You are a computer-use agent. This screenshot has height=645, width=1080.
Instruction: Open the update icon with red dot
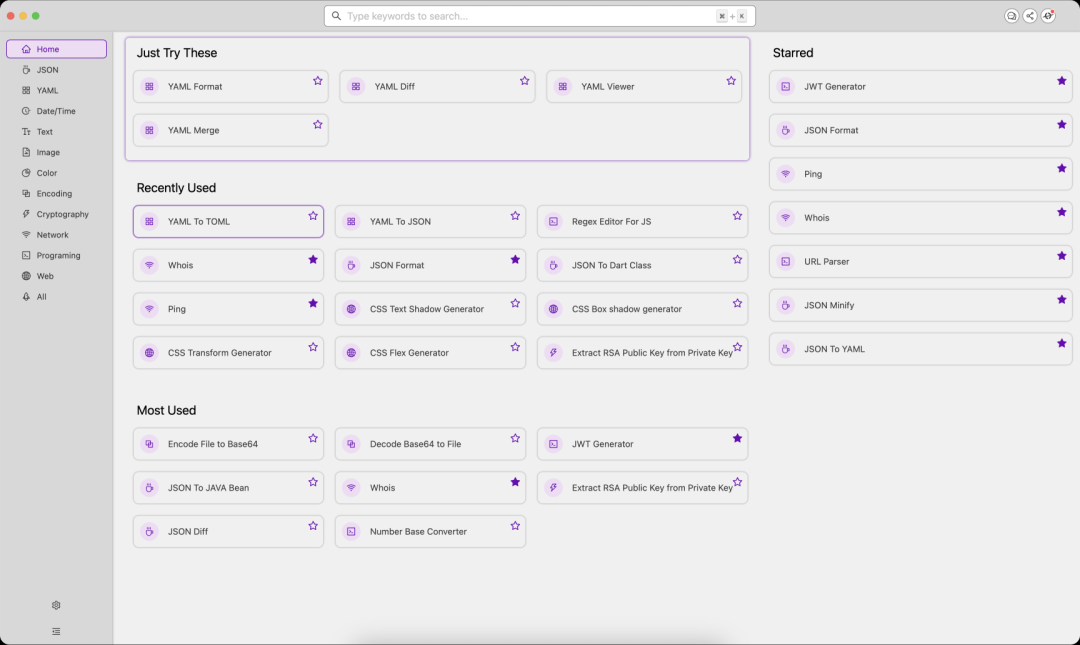[1048, 16]
